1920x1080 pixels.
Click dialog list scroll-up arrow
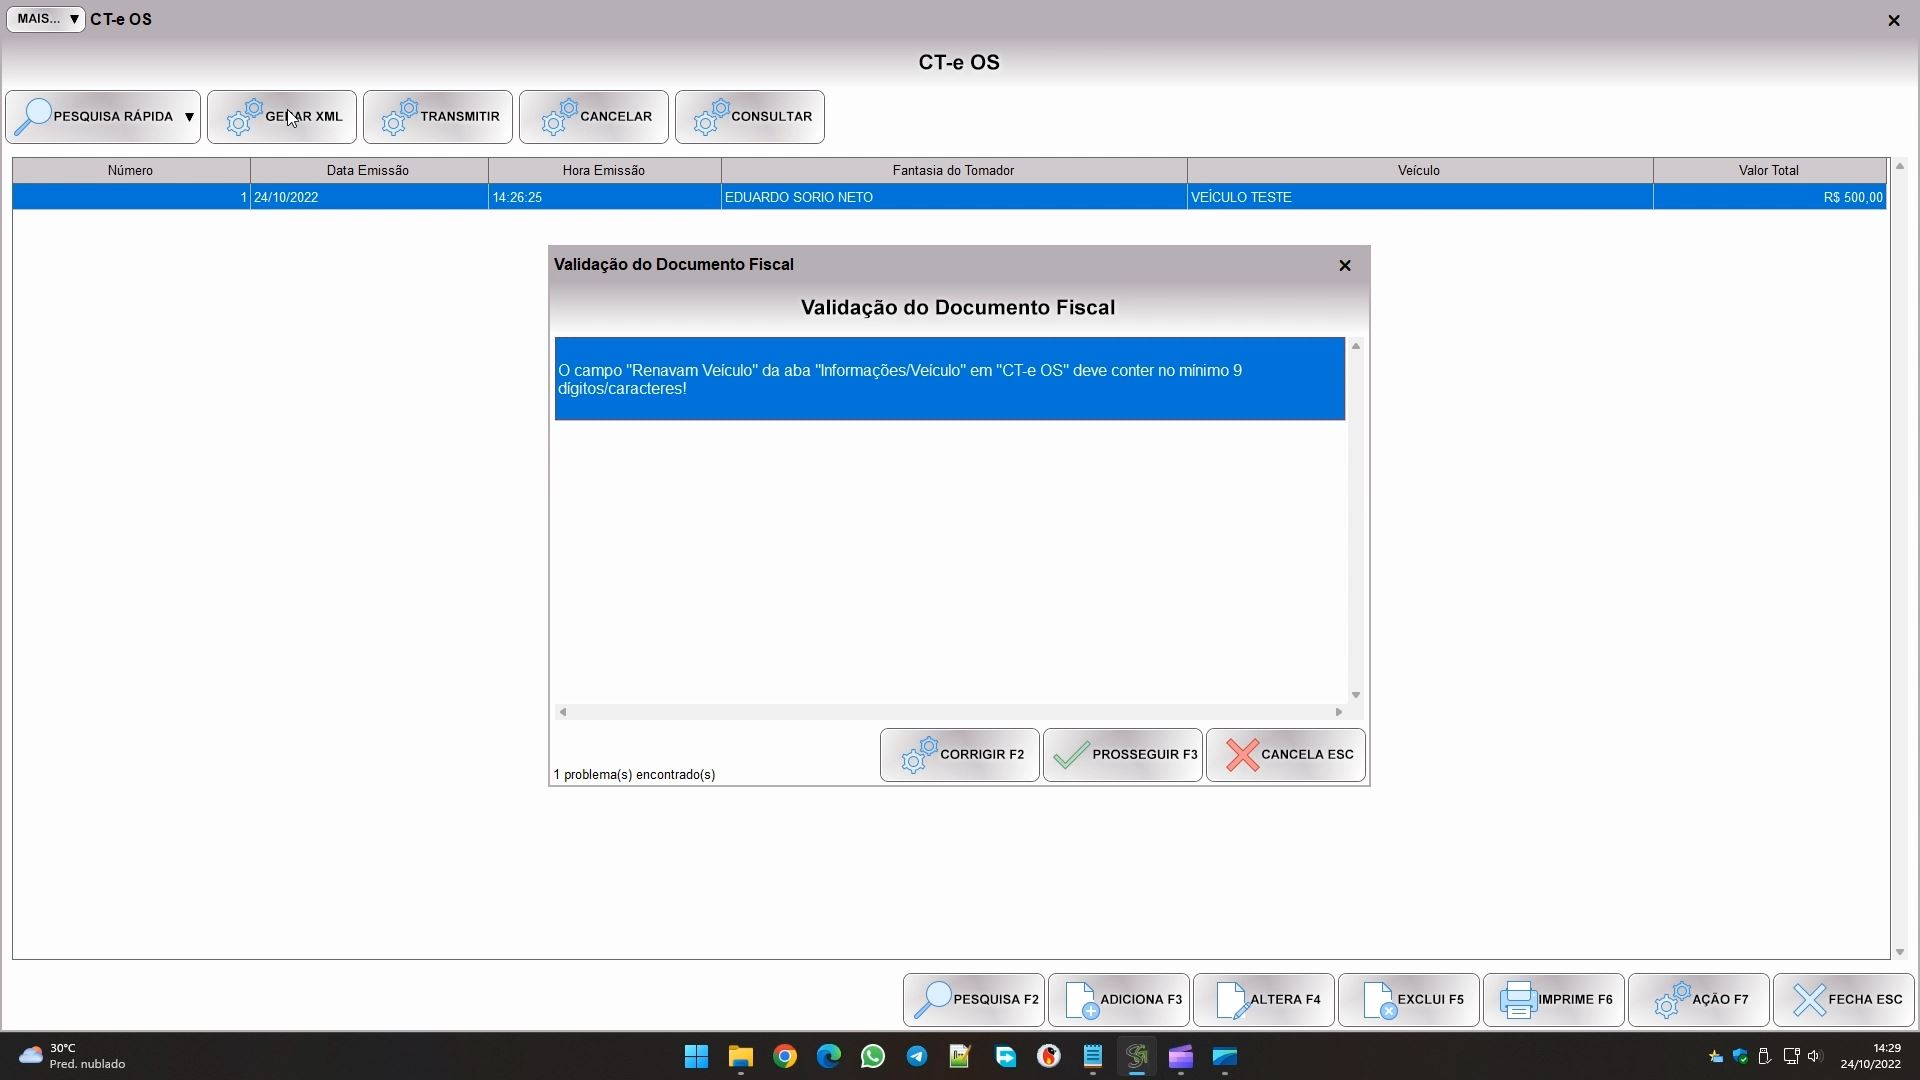coord(1356,346)
